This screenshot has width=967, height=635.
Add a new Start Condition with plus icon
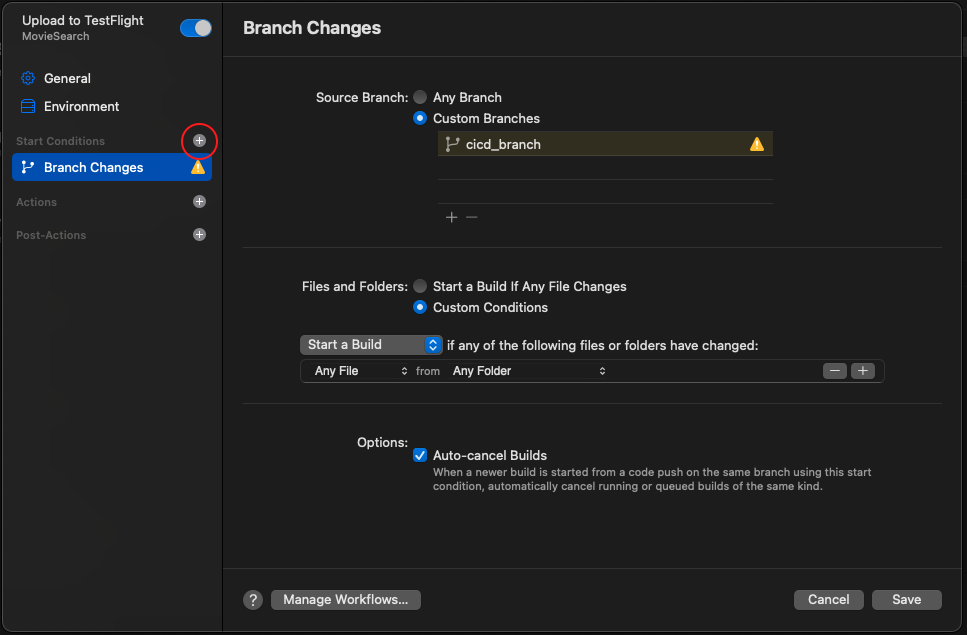(199, 141)
